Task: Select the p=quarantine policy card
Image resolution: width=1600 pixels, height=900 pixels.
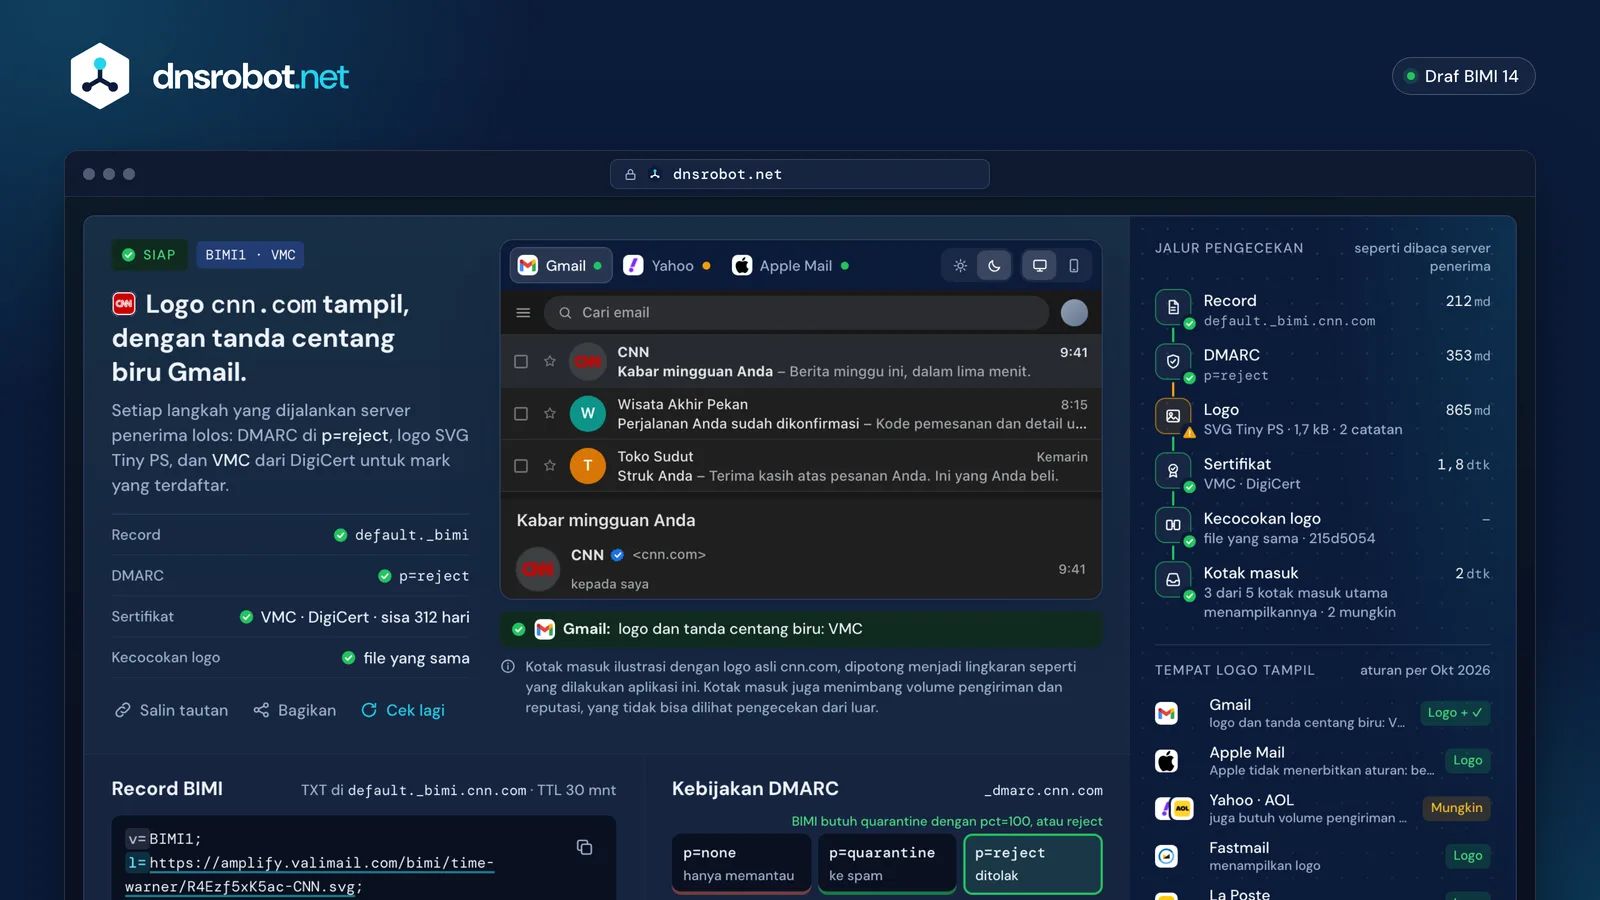Action: tap(887, 864)
